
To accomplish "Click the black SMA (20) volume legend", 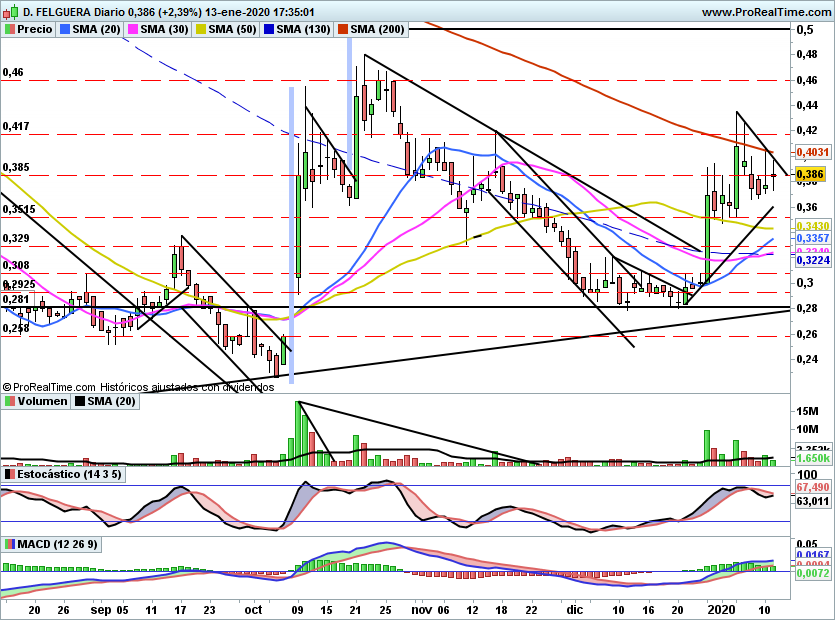I will (102, 401).
